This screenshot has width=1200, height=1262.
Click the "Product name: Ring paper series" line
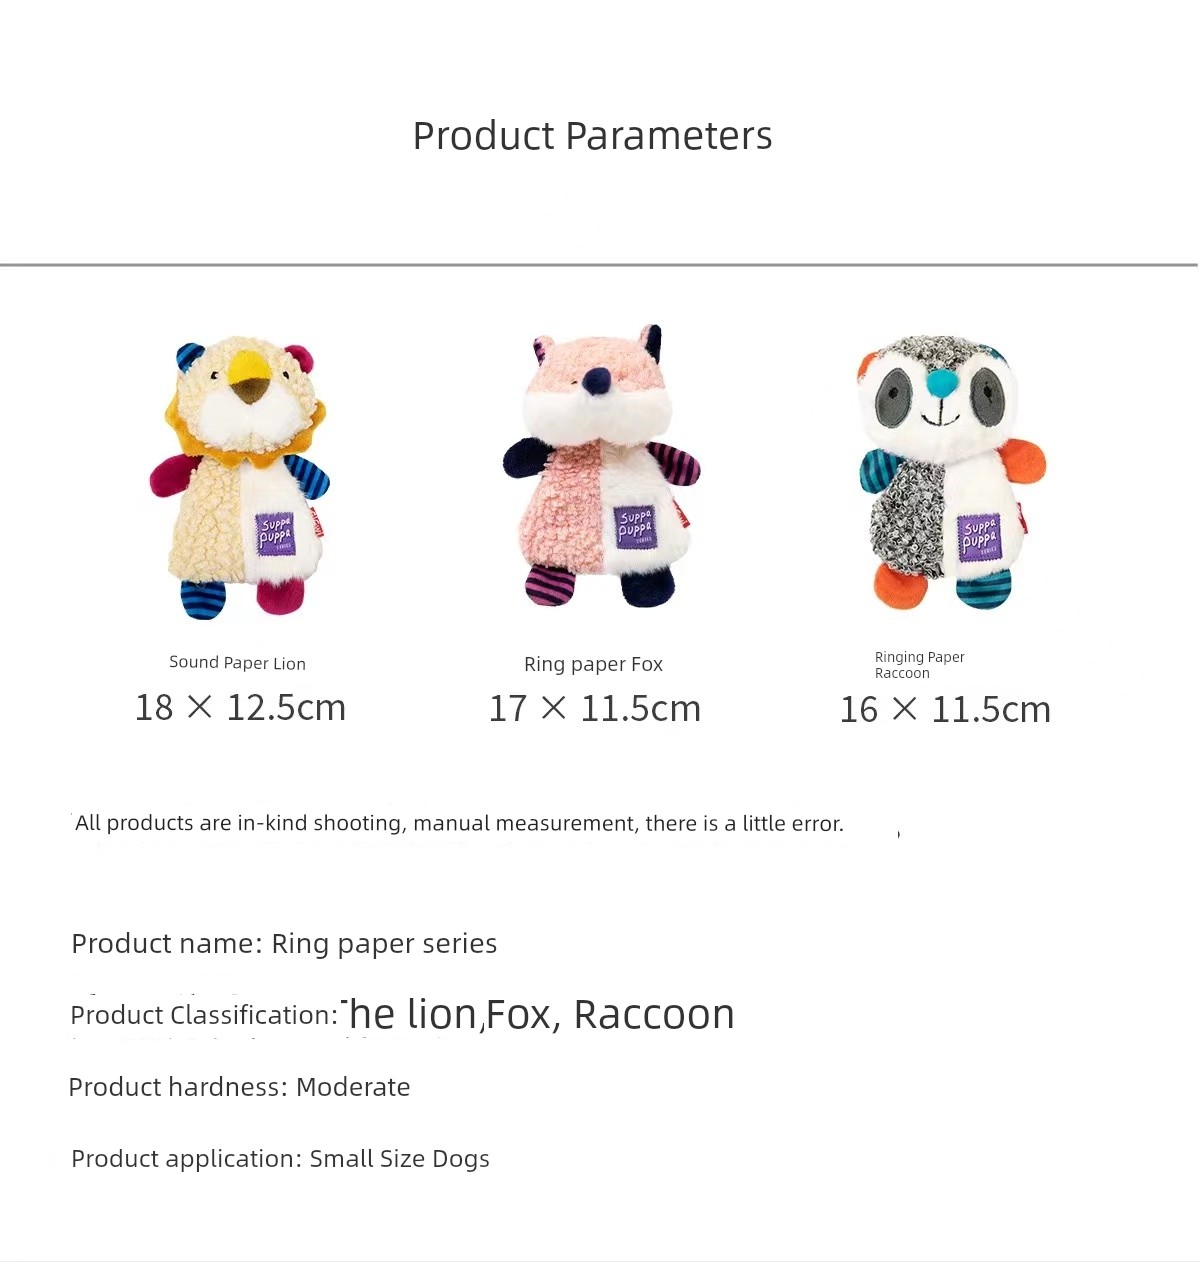(x=284, y=944)
